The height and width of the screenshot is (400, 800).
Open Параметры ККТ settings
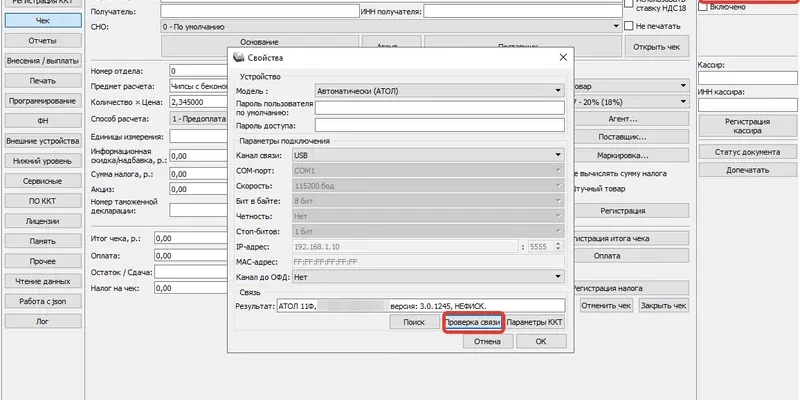click(x=534, y=323)
